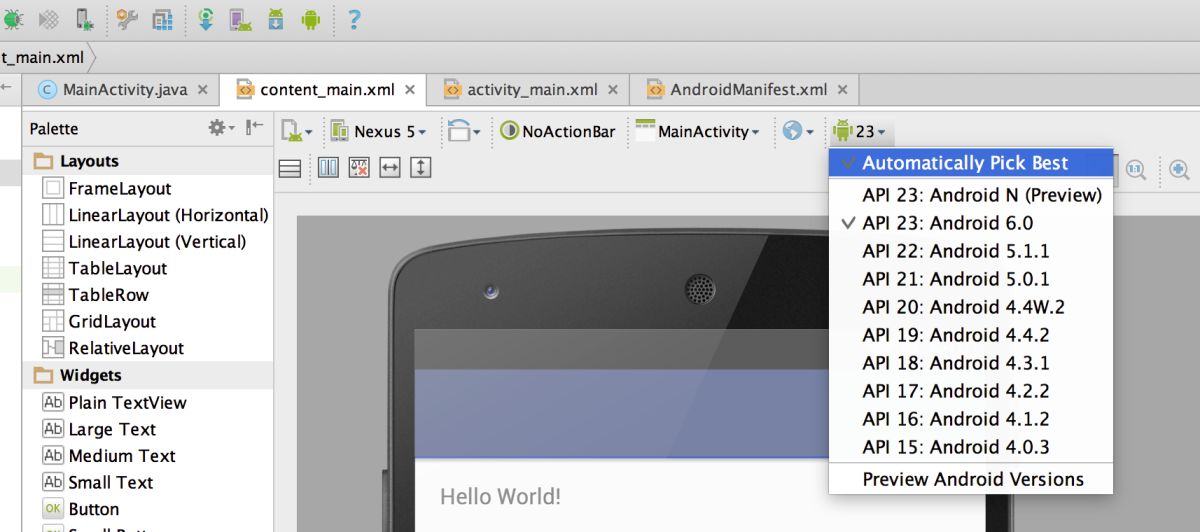1200x532 pixels.
Task: Collapse the Layouts palette group
Action: 147,161
